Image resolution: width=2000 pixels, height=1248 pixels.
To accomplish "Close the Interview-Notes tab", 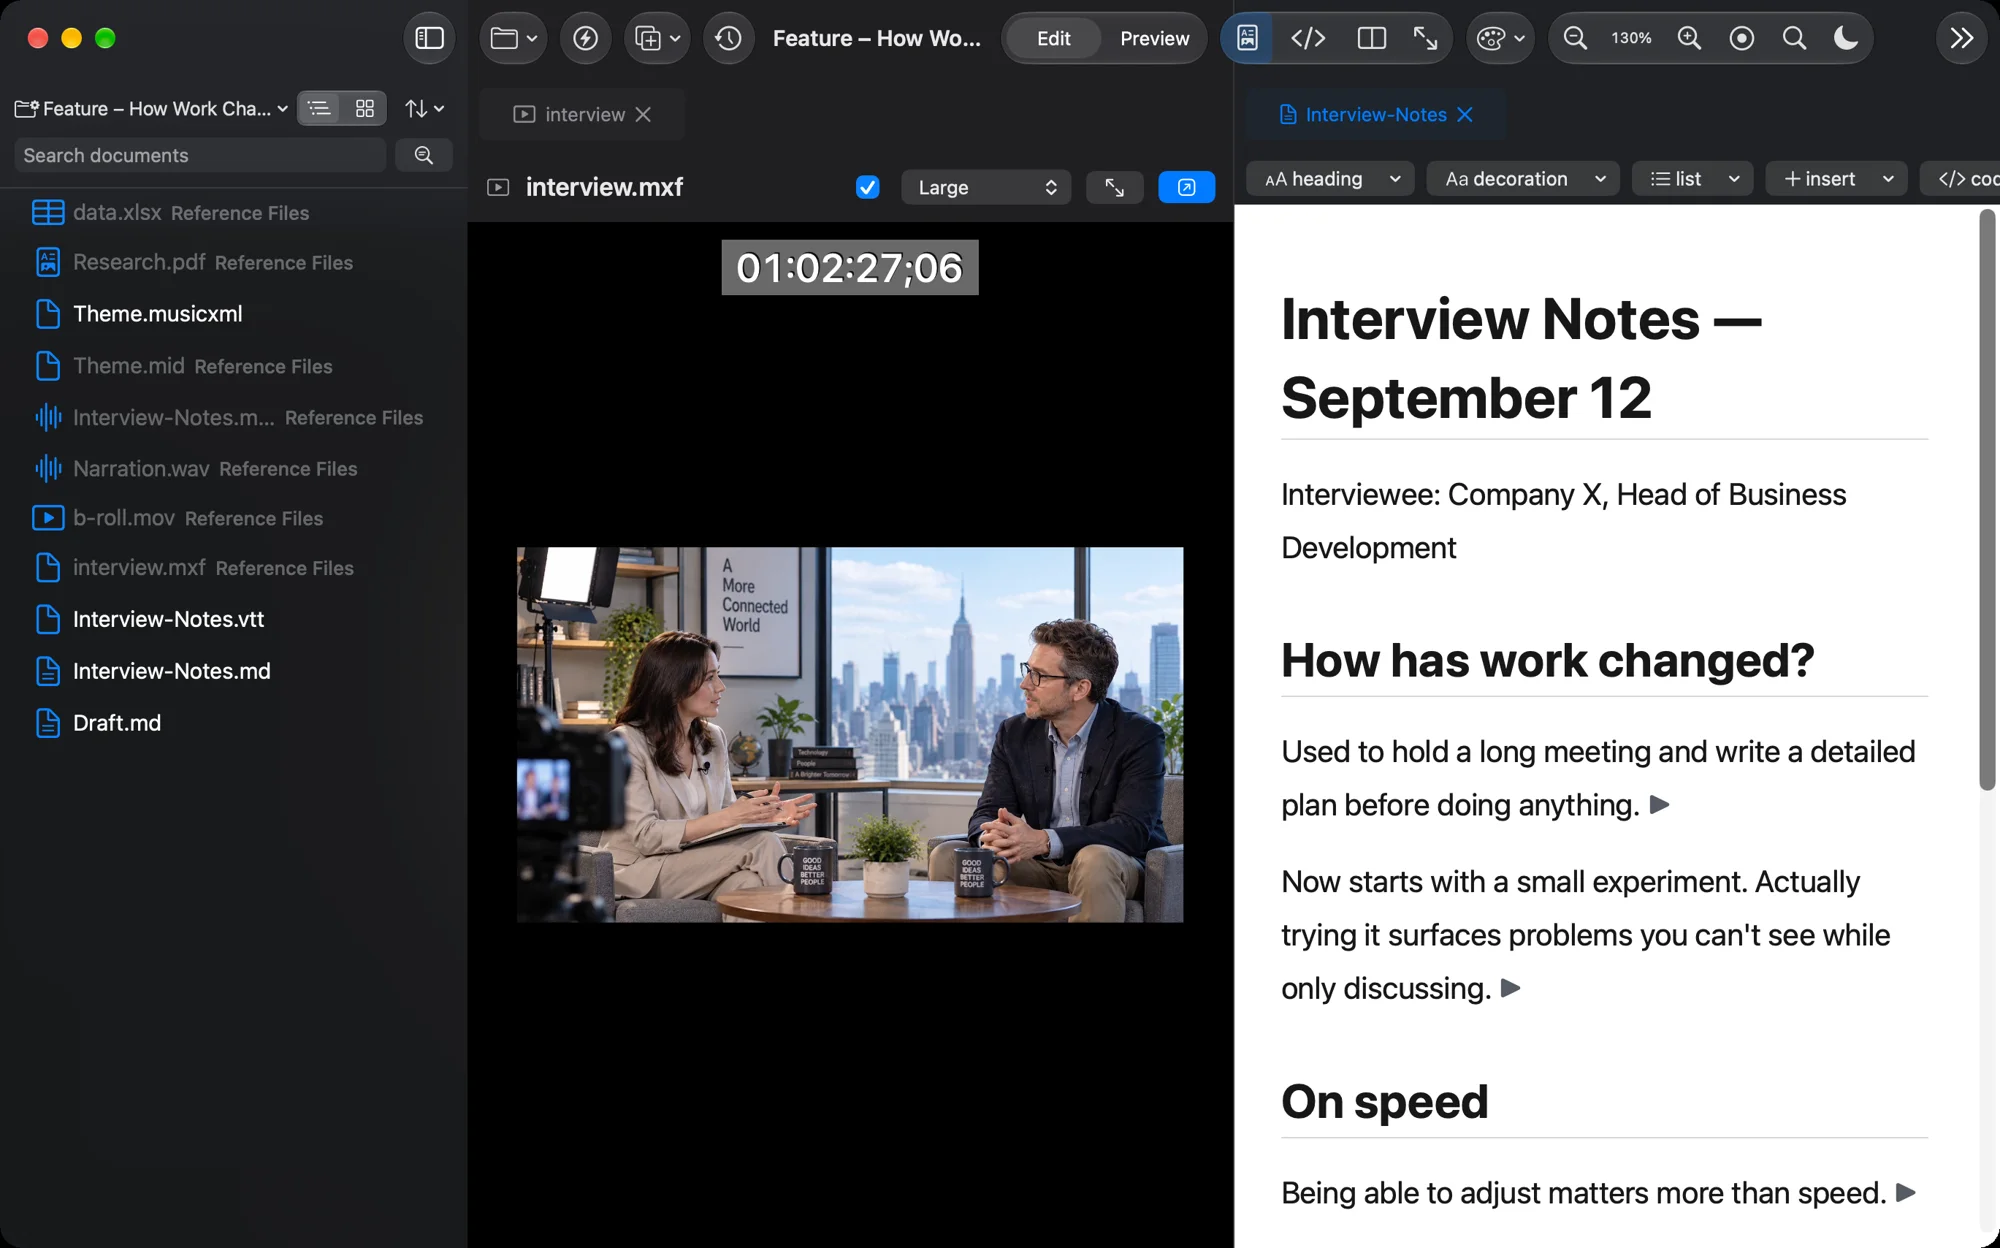I will (x=1465, y=114).
